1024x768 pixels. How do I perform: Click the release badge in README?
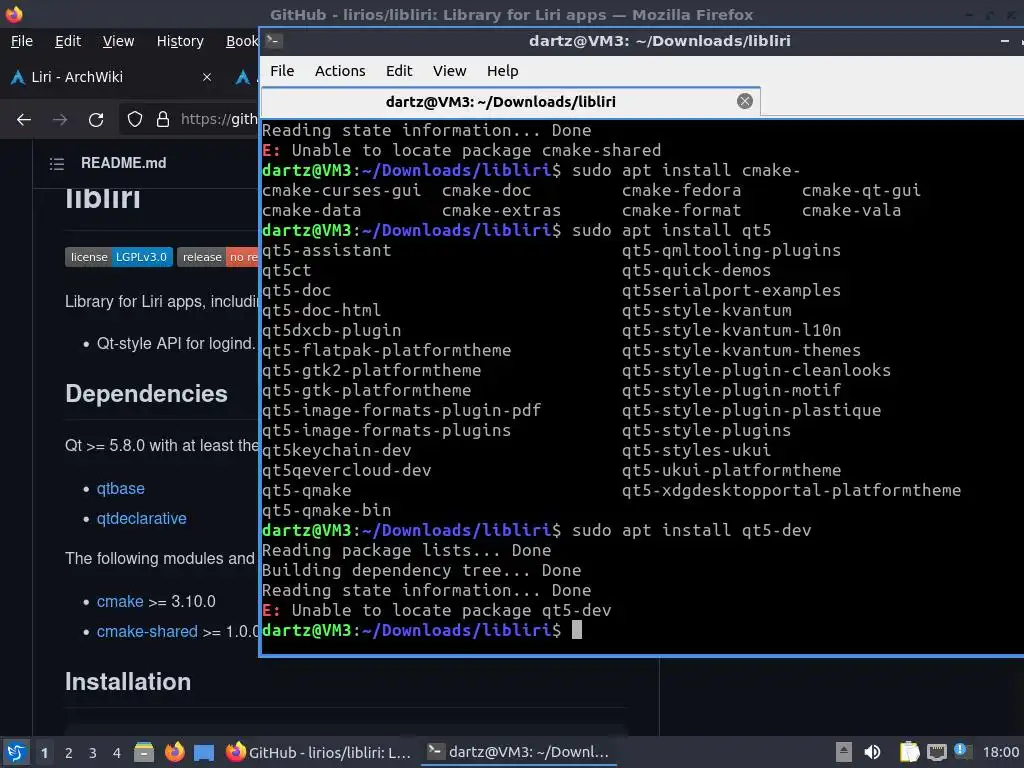pyautogui.click(x=218, y=257)
